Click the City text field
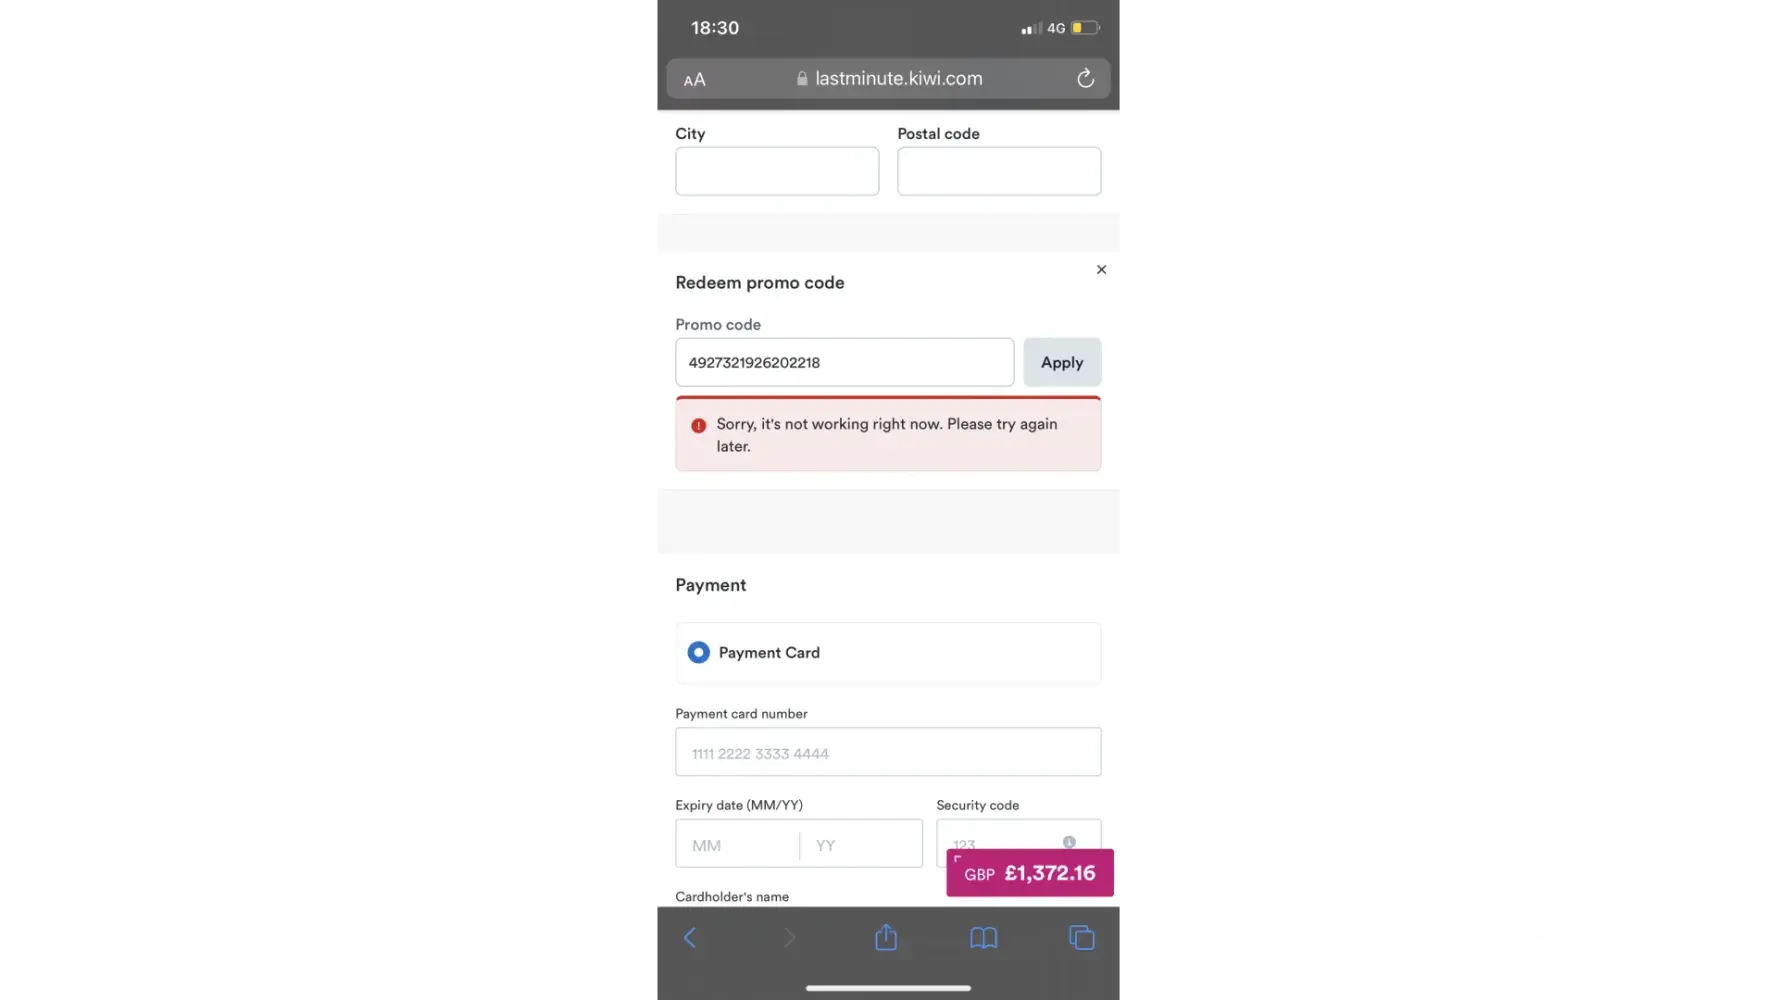The height and width of the screenshot is (1000, 1778). [777, 171]
